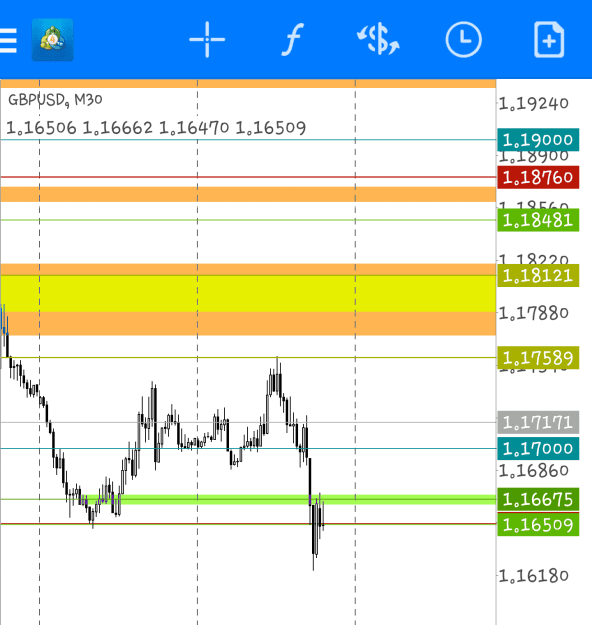The image size is (592, 625).
Task: Select the 1.18121 price level label
Action: pyautogui.click(x=538, y=275)
